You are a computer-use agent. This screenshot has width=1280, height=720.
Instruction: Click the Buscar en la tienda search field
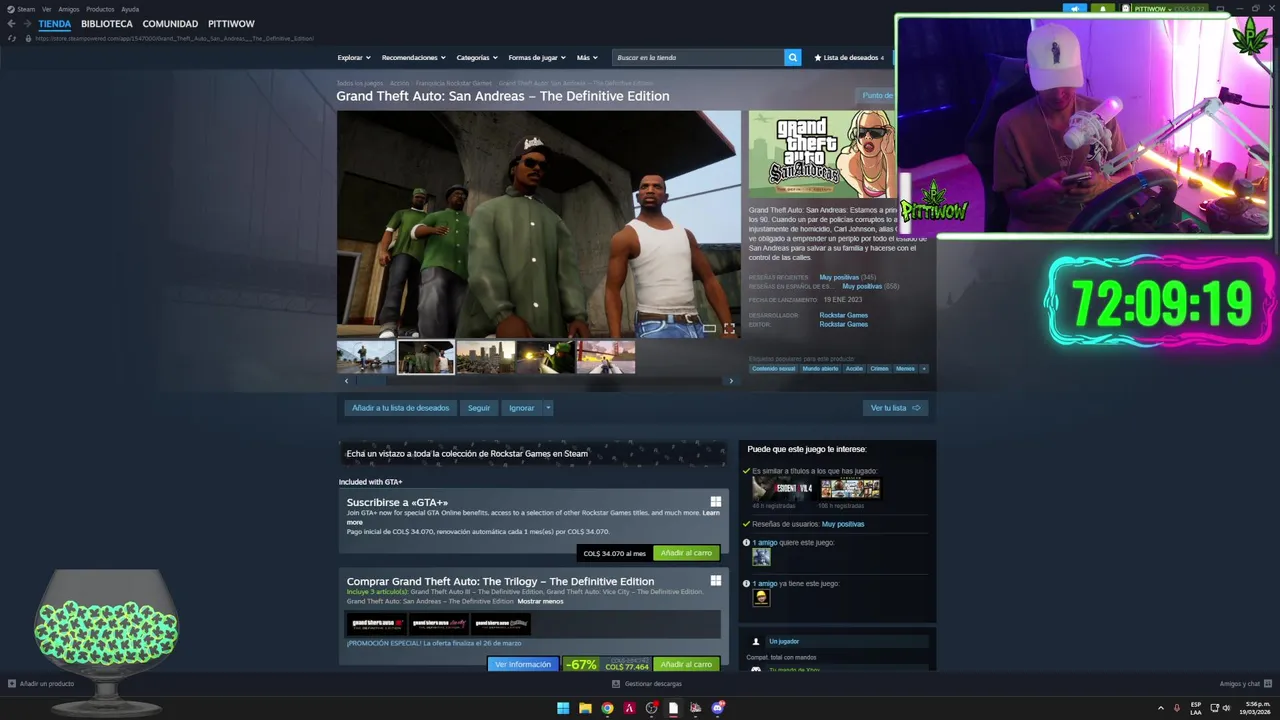click(697, 57)
